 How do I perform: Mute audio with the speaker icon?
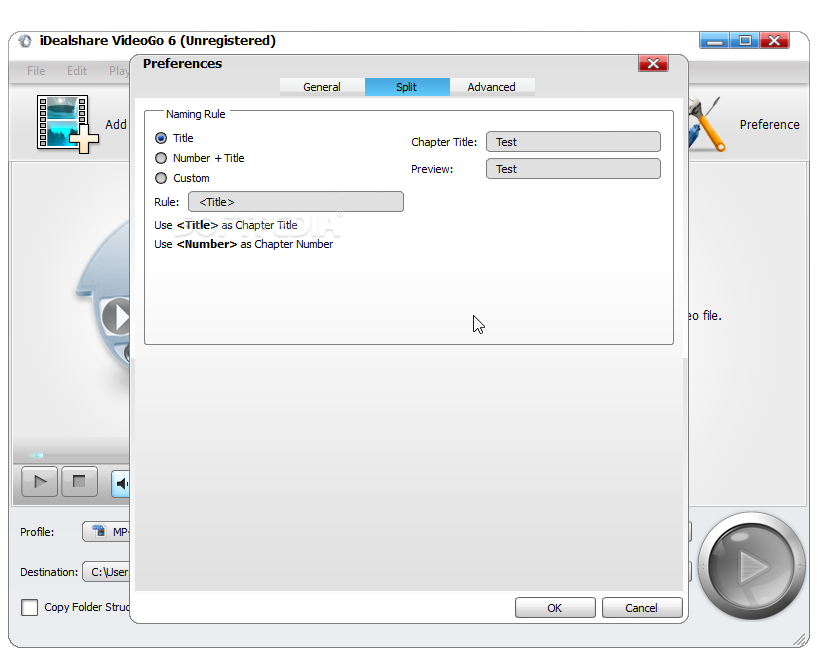pyautogui.click(x=121, y=484)
